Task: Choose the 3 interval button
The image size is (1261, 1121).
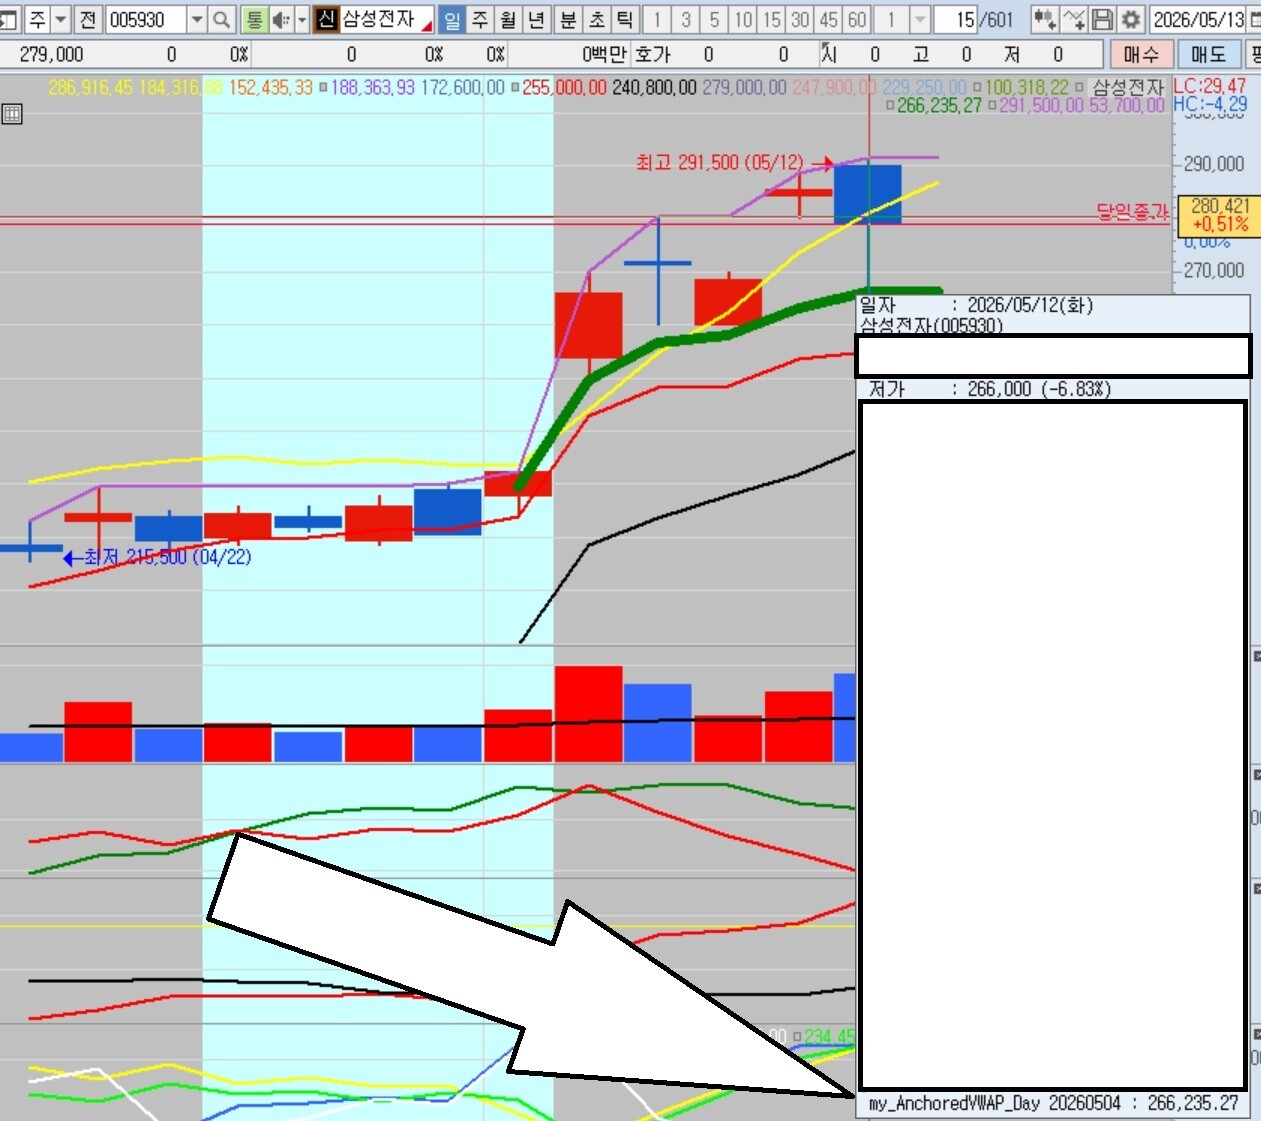Action: tap(686, 19)
